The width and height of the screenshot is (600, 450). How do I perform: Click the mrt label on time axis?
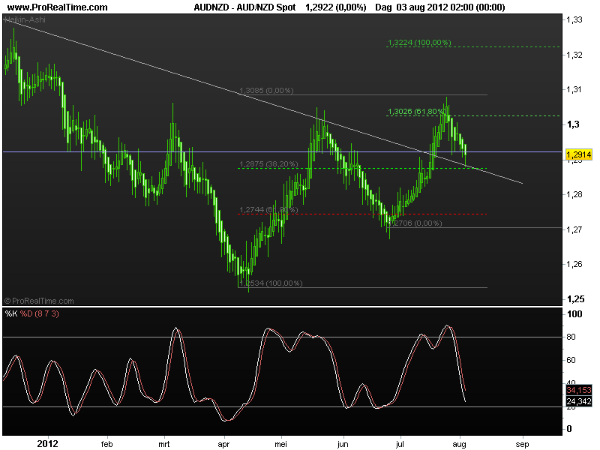(164, 444)
